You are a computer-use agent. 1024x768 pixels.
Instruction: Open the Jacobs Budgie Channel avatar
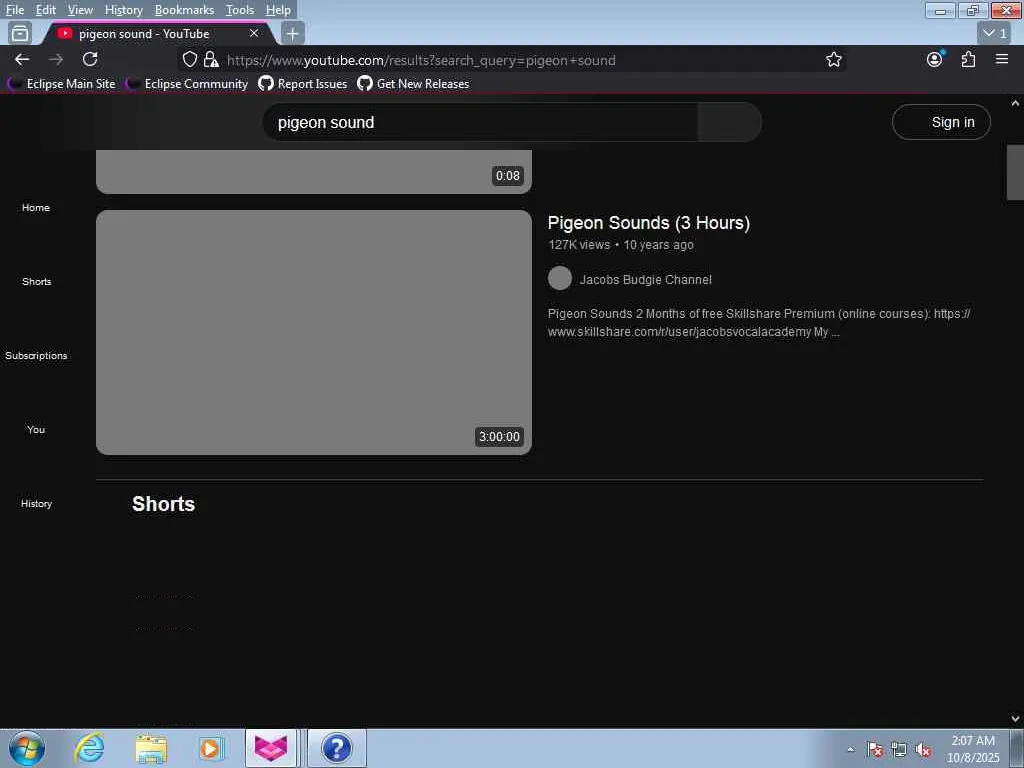[560, 278]
